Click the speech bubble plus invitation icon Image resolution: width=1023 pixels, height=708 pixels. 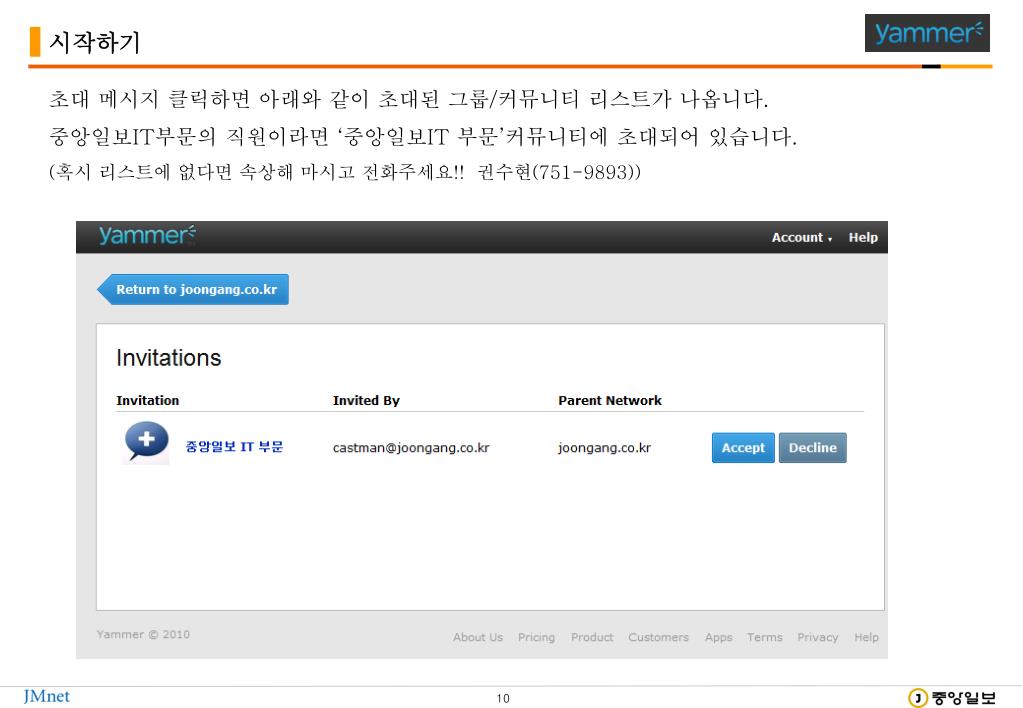point(146,442)
